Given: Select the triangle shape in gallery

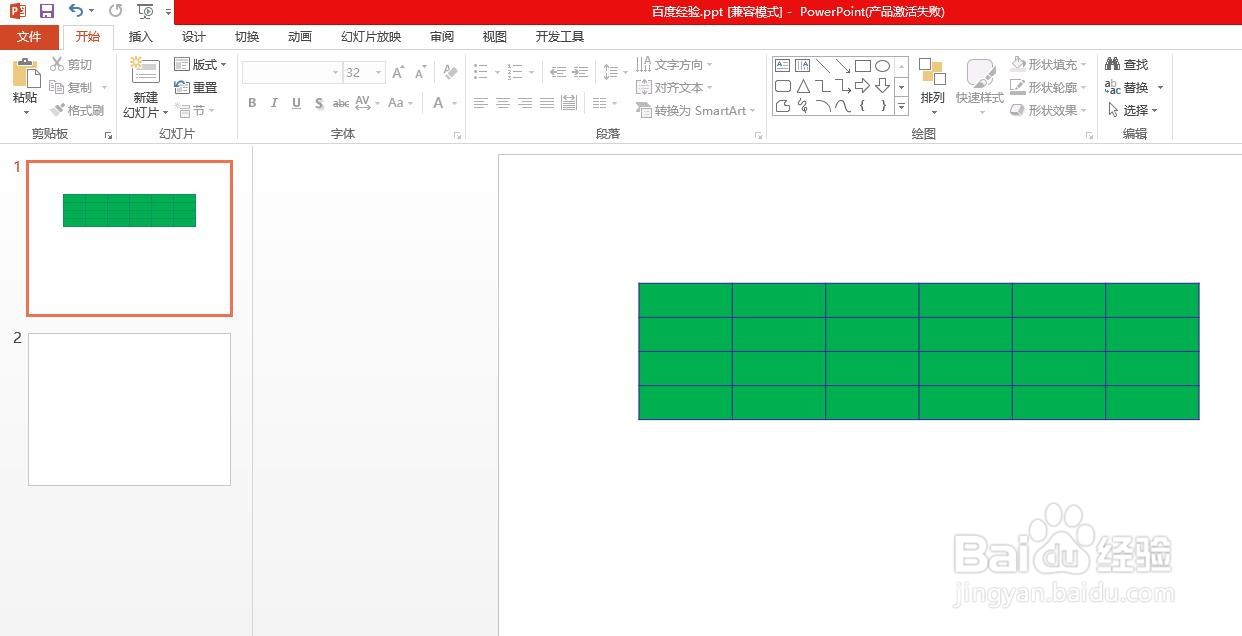Looking at the screenshot, I should pyautogui.click(x=802, y=86).
